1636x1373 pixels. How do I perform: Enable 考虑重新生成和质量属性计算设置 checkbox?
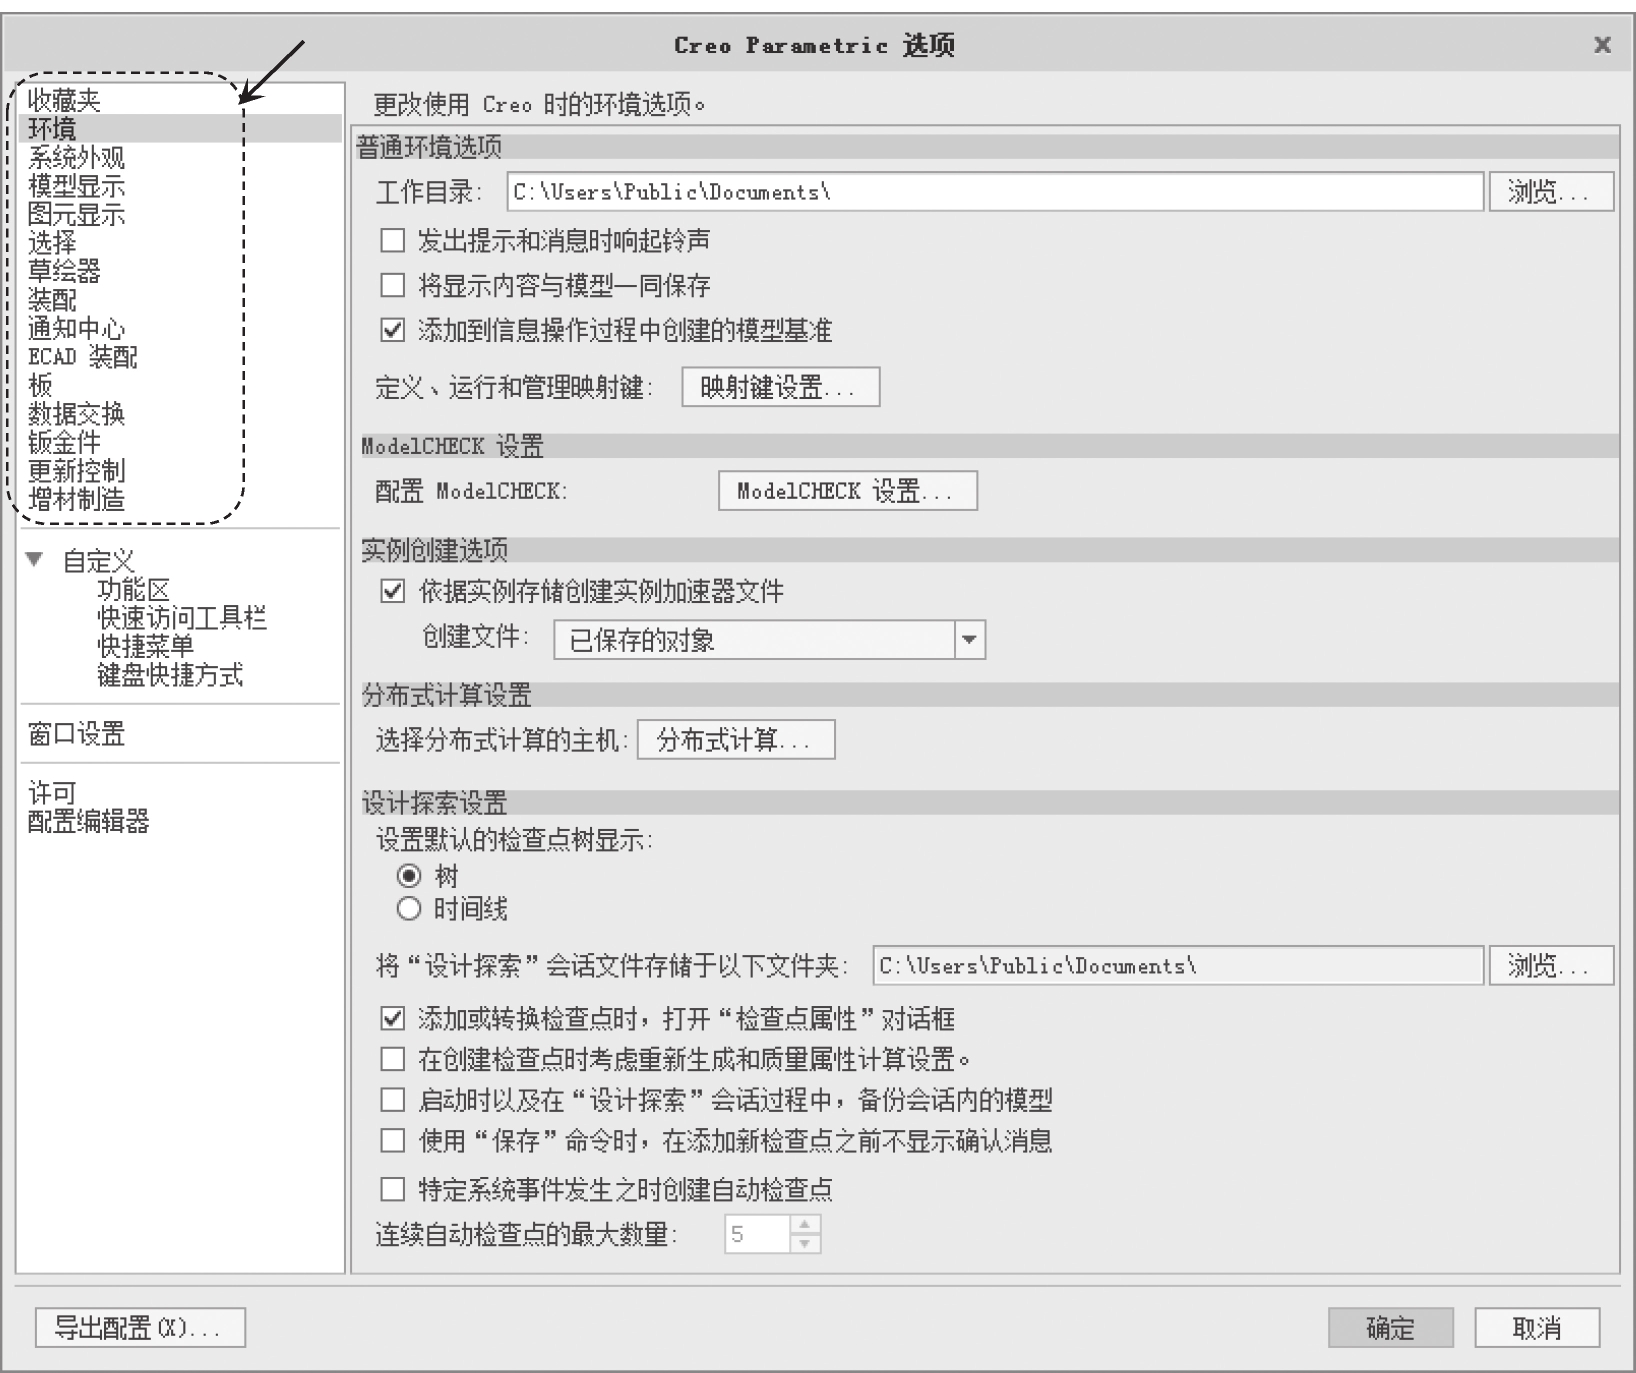coord(393,1059)
